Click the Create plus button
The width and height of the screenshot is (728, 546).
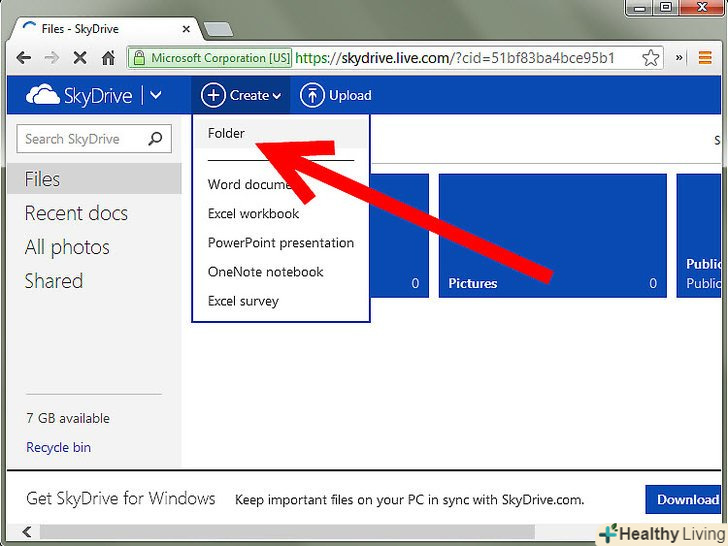[241, 95]
